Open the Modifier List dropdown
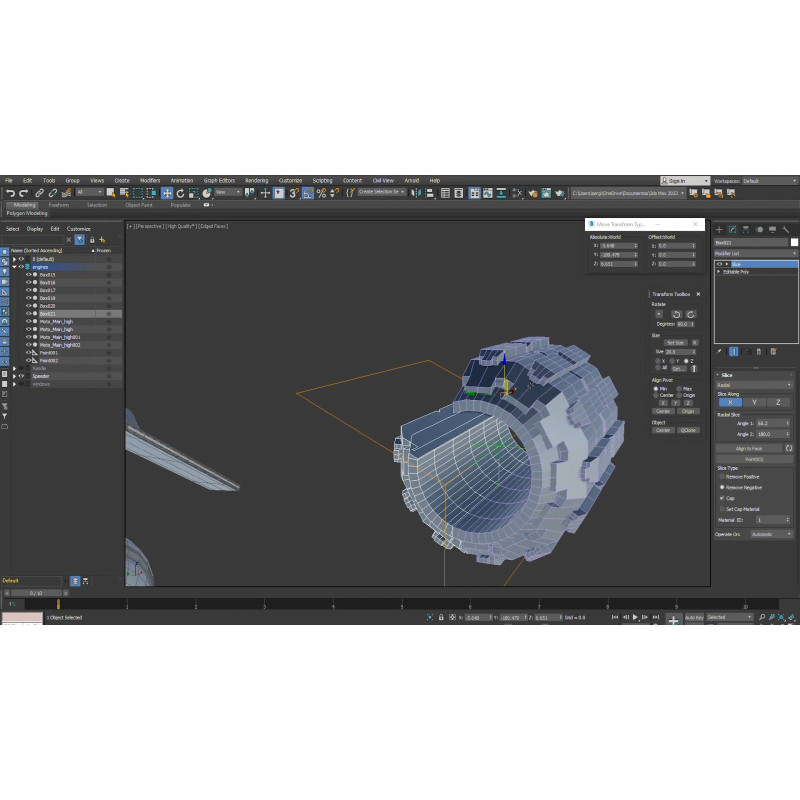Image resolution: width=800 pixels, height=800 pixels. 755,254
